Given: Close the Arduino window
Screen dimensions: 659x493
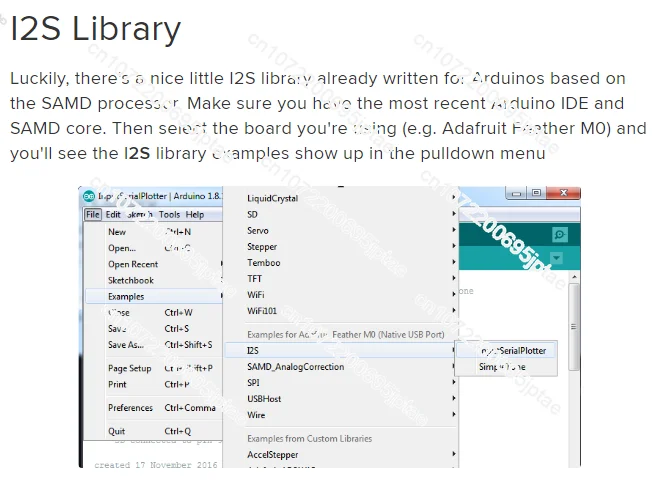Looking at the screenshot, I should [563, 193].
